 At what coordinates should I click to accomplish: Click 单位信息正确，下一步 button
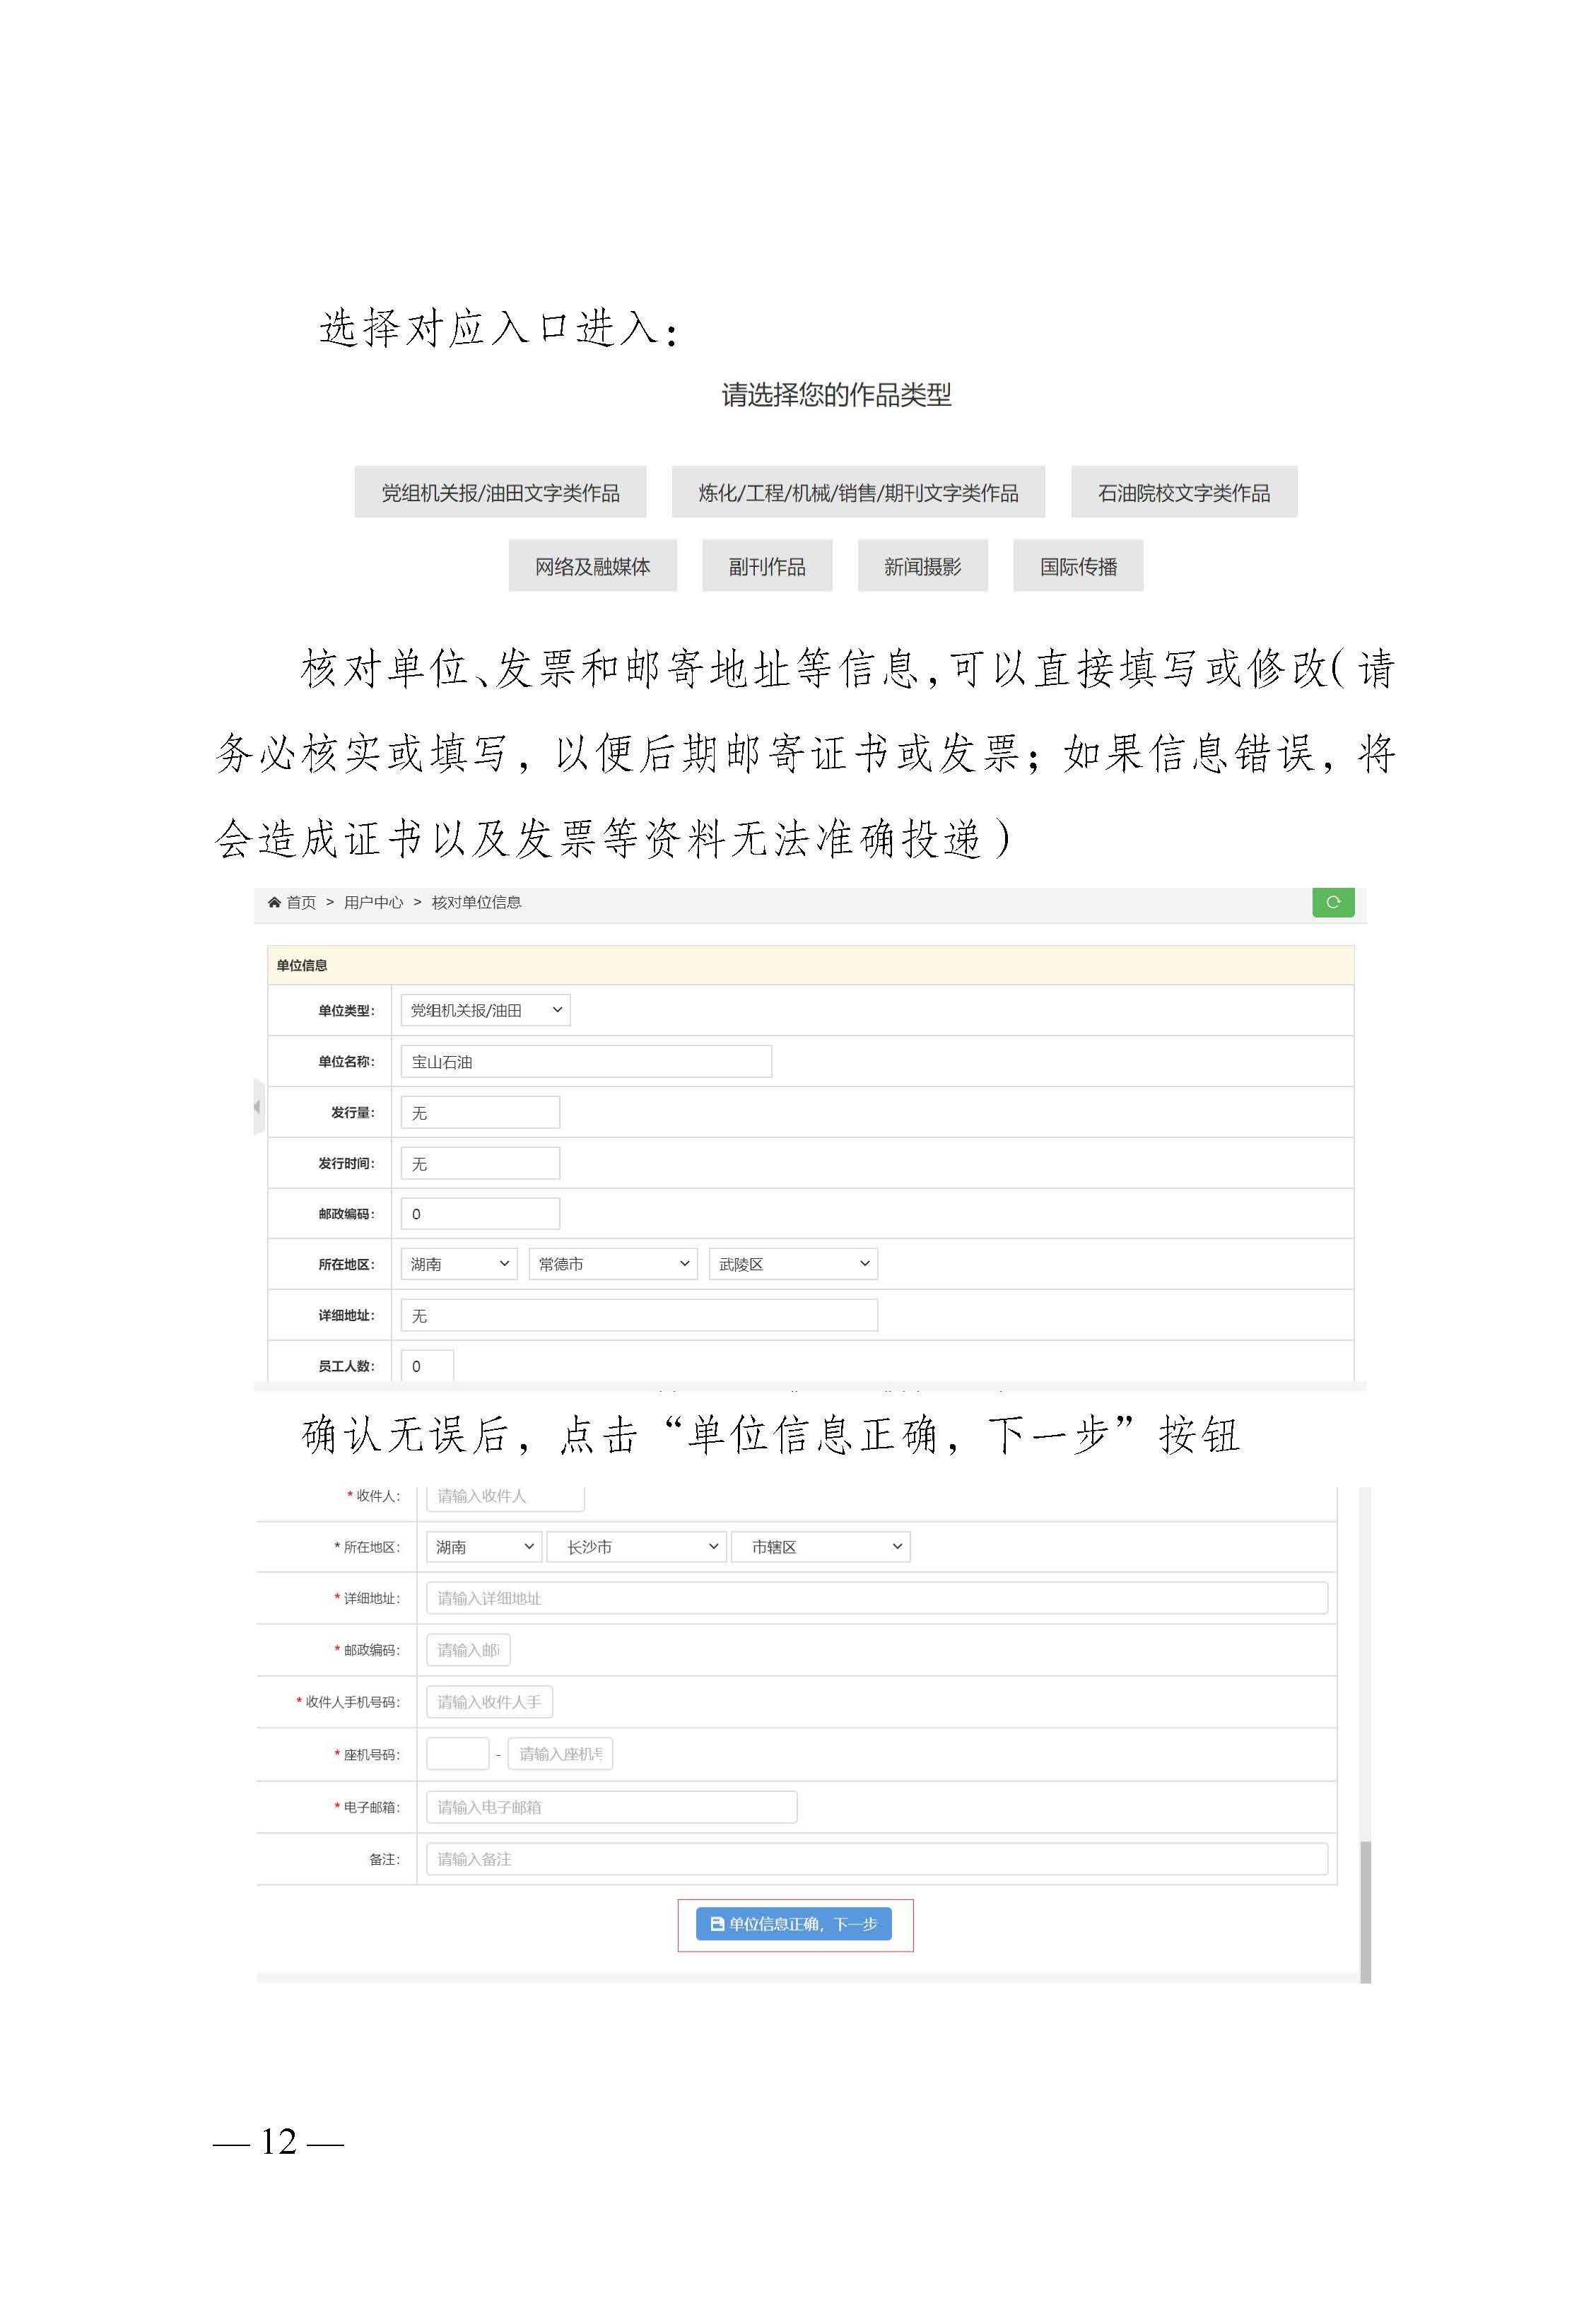[794, 1924]
